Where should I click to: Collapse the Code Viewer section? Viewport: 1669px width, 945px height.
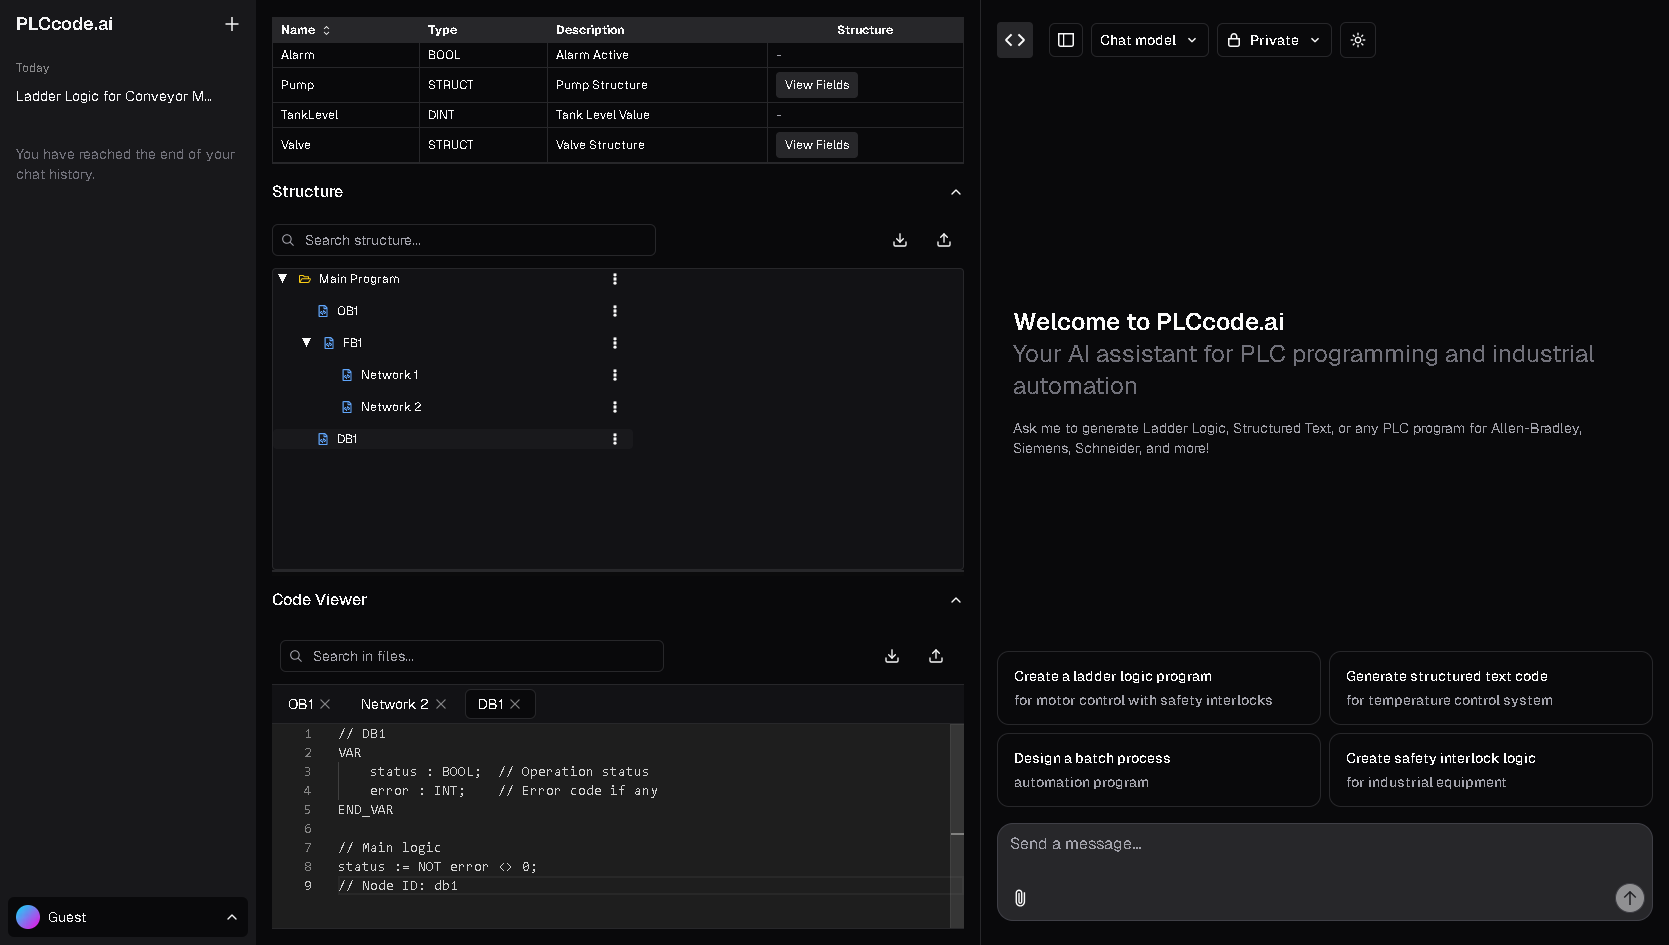pos(955,600)
